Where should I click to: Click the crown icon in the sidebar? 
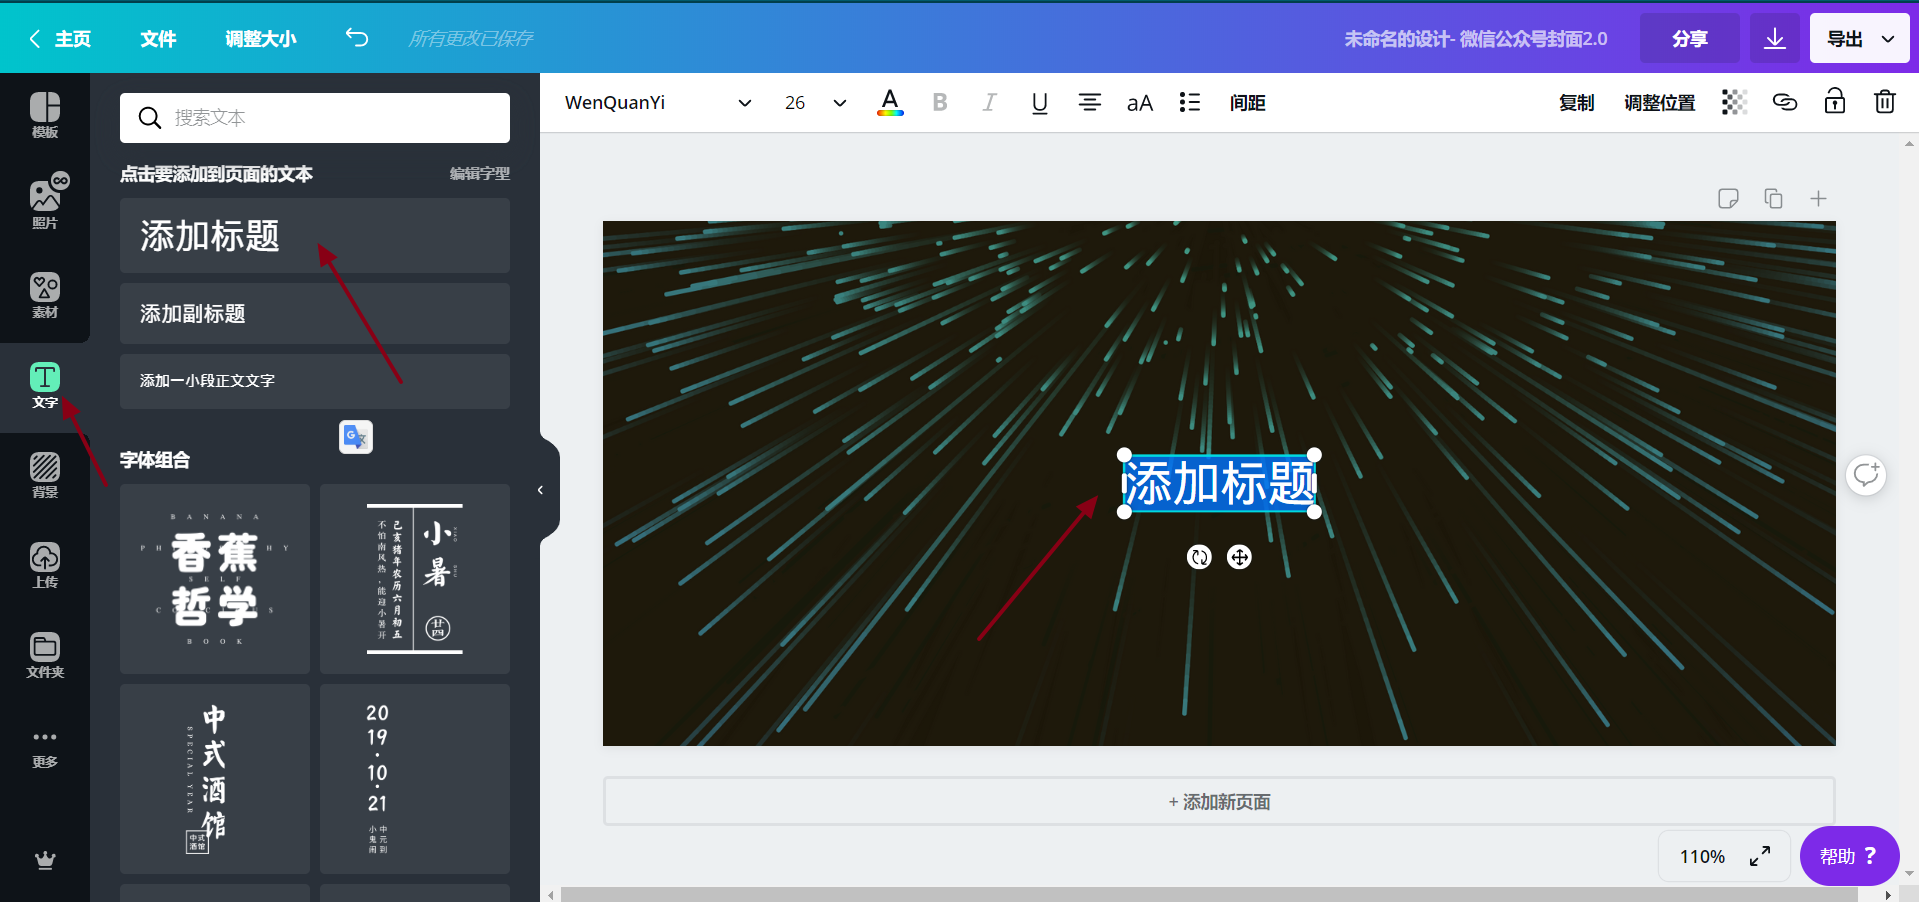click(45, 860)
